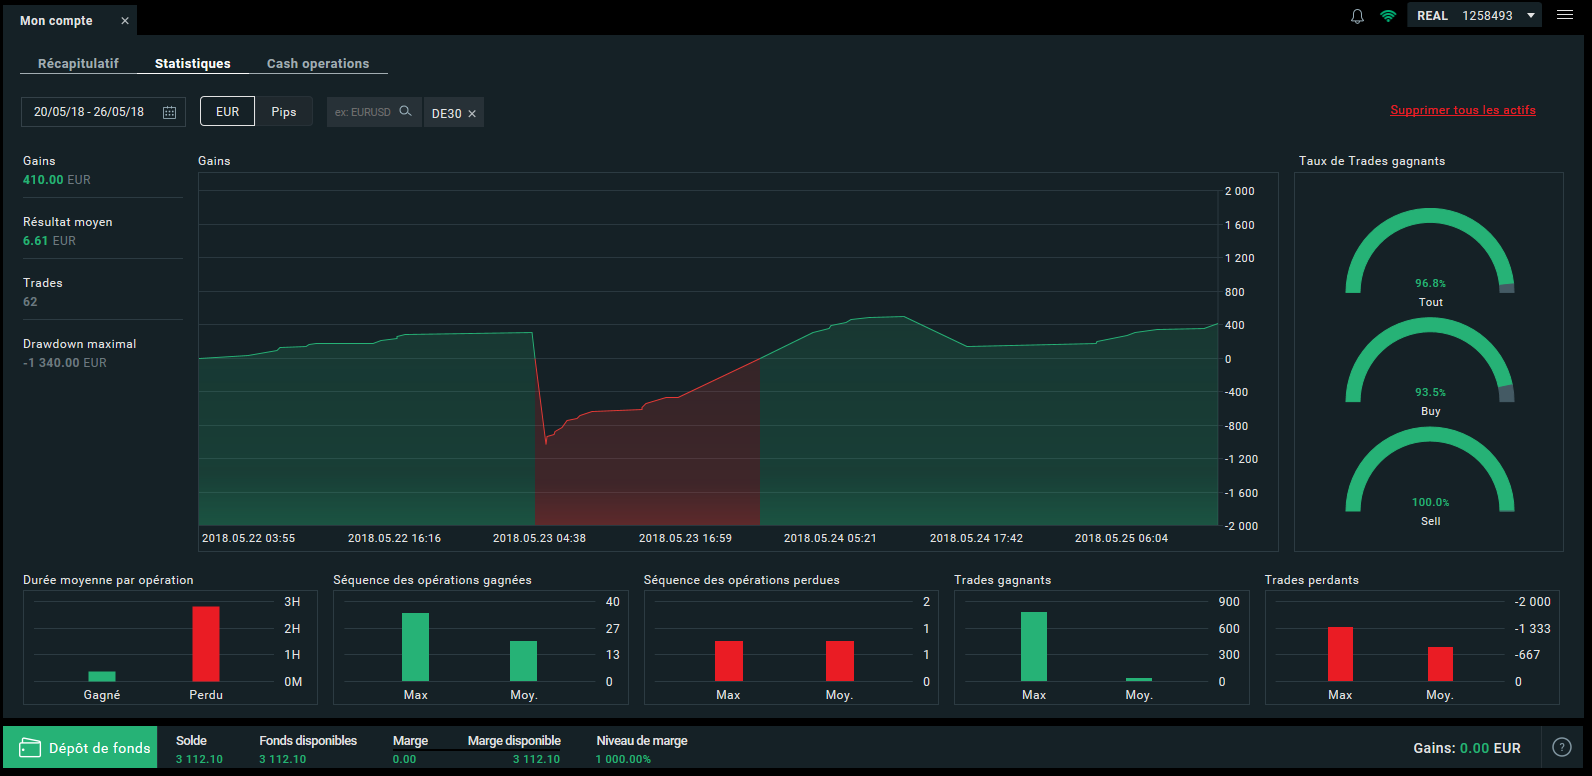Open the Récapitulatif tab

click(x=78, y=63)
